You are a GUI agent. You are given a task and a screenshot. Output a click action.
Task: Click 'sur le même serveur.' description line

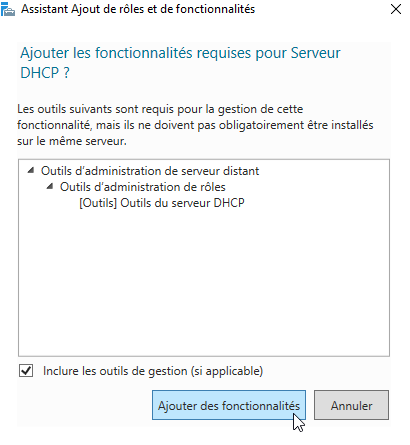pyautogui.click(x=72, y=141)
